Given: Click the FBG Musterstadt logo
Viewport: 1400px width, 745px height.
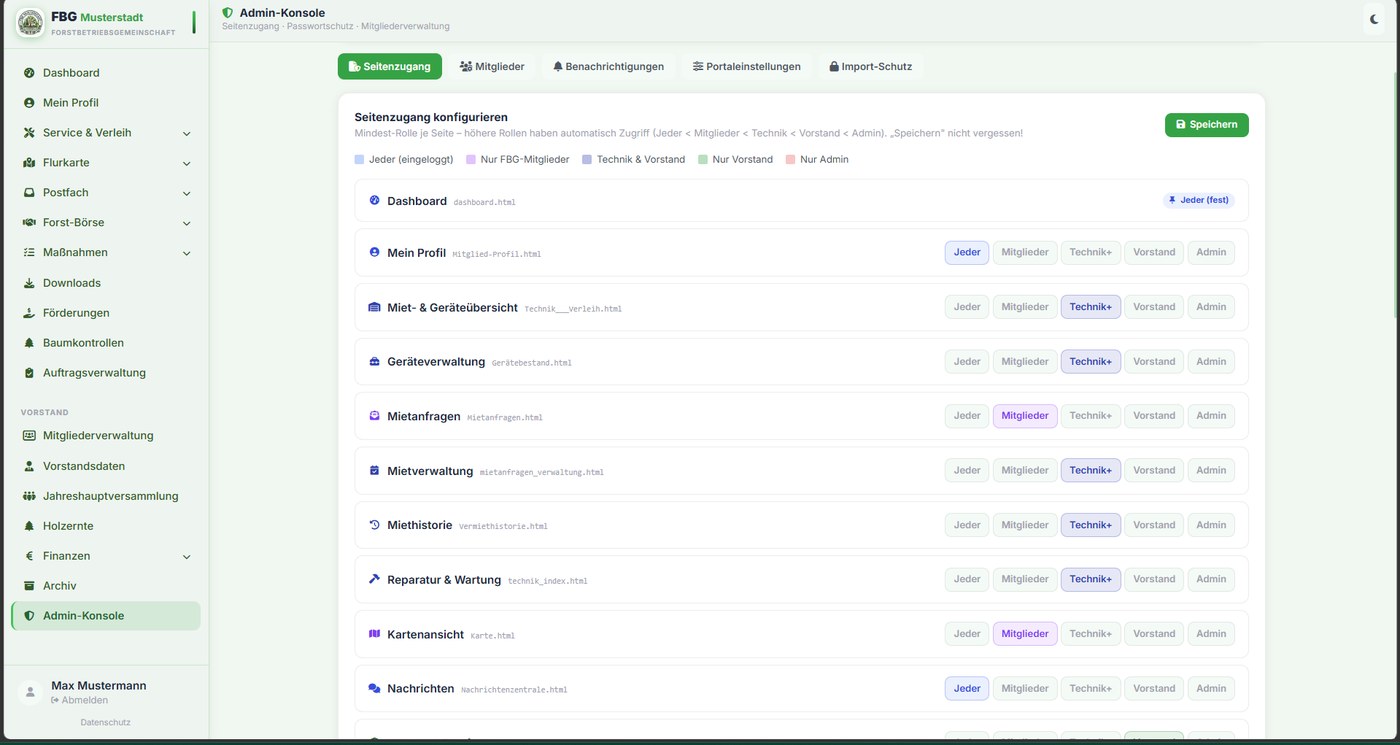Looking at the screenshot, I should 30,22.
